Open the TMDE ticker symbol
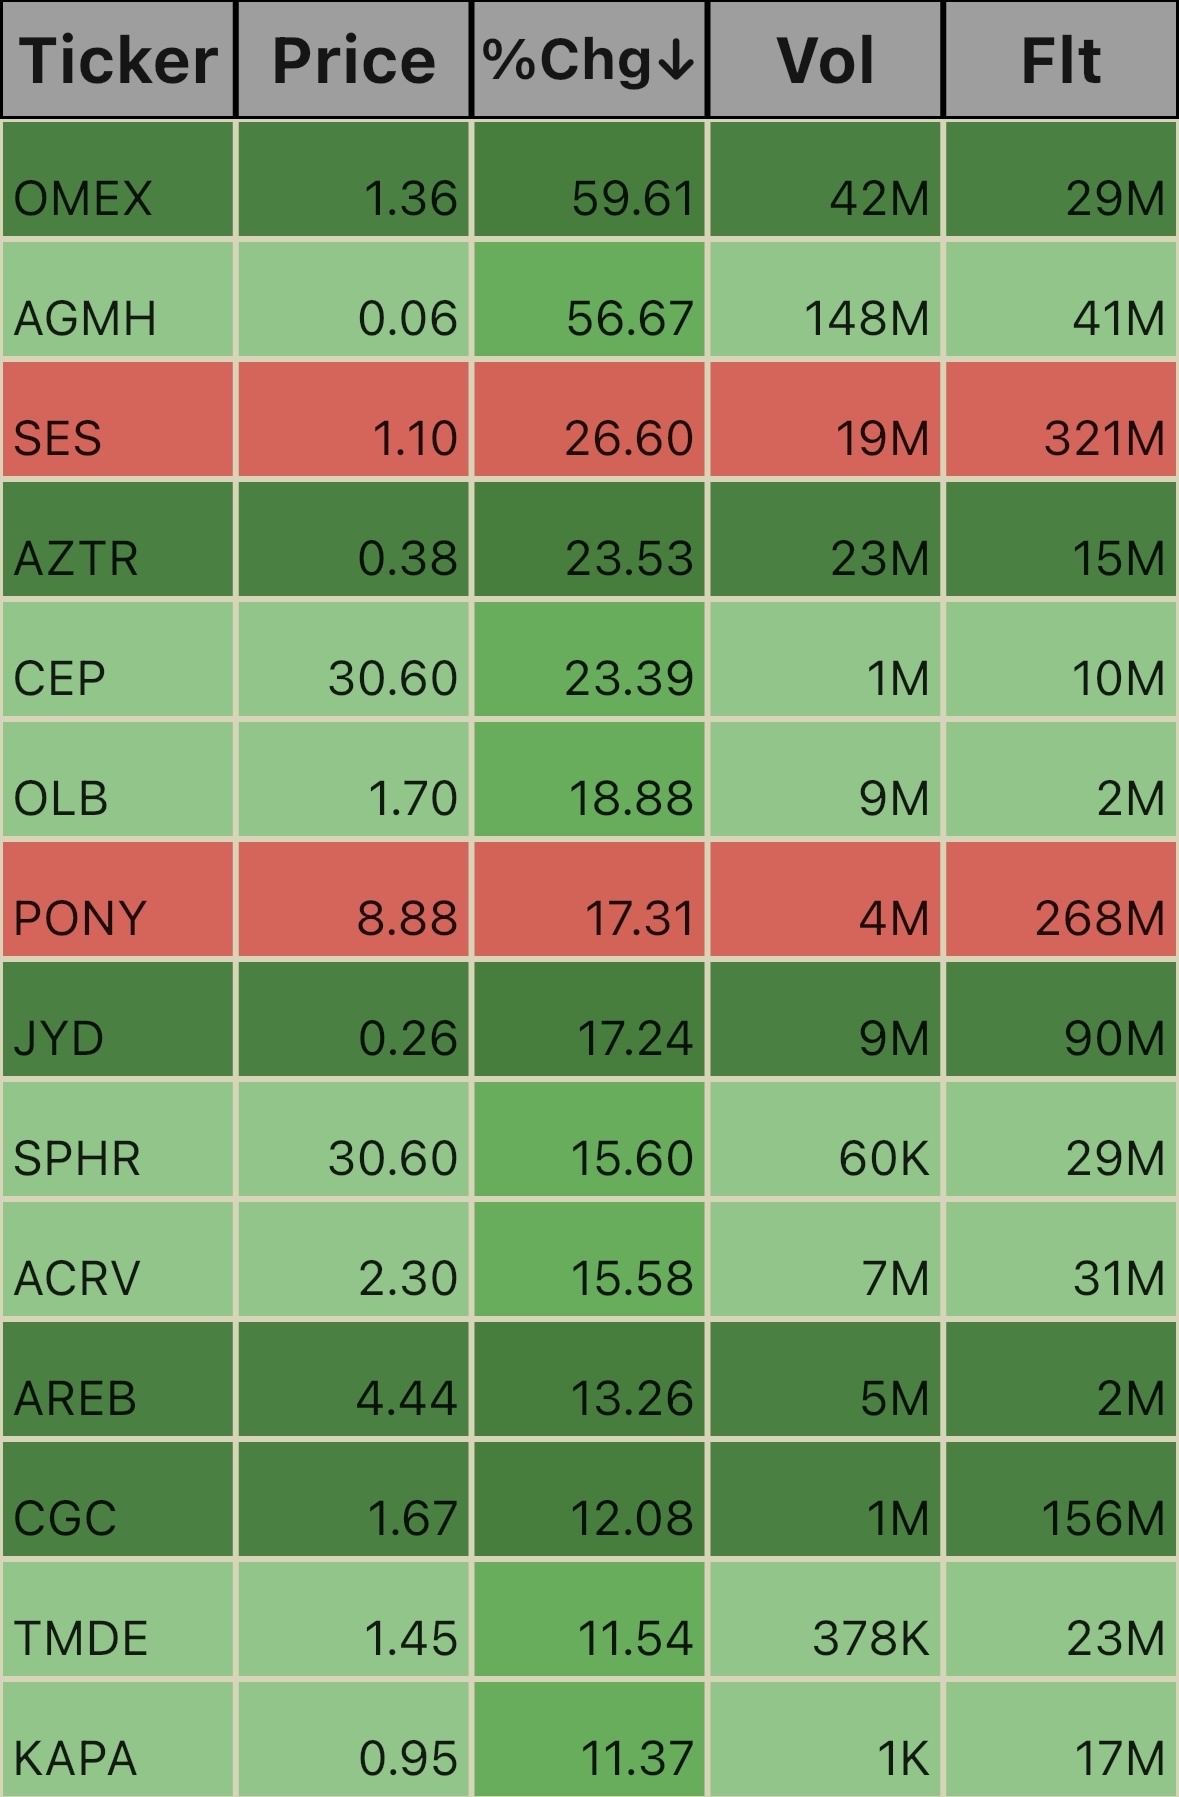Image resolution: width=1179 pixels, height=1797 pixels. pyautogui.click(x=81, y=1639)
